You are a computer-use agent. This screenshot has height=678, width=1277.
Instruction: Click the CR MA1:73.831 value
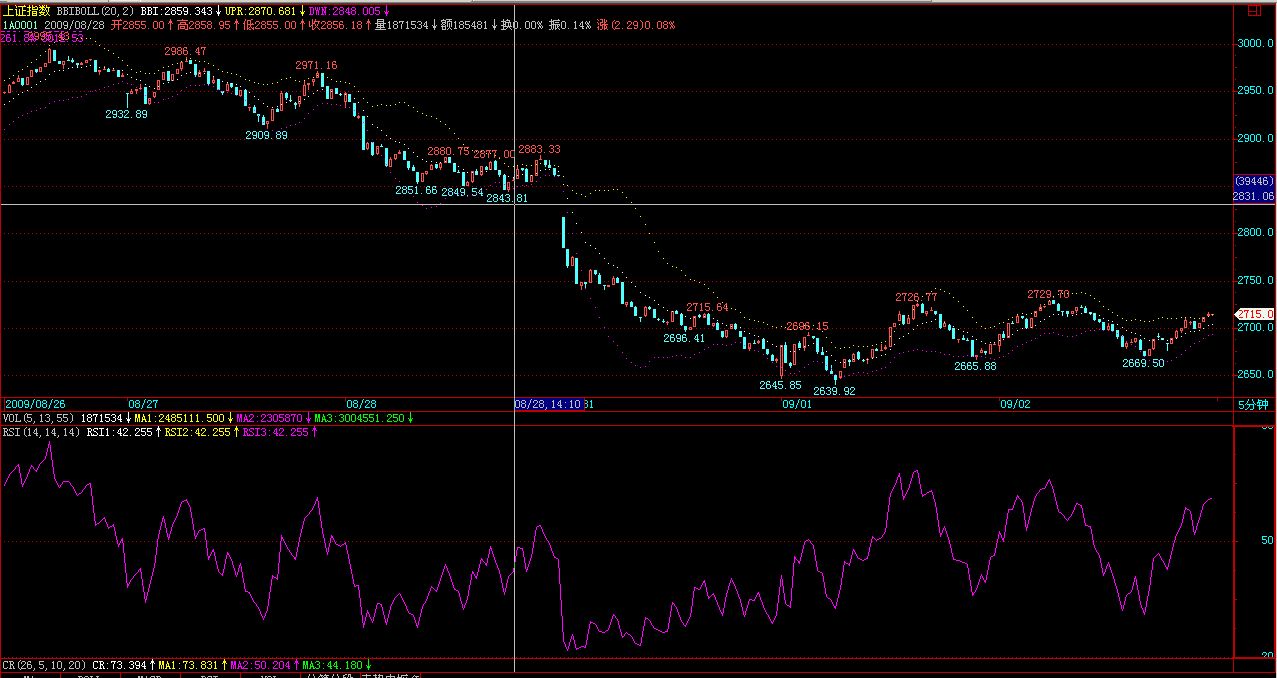pos(189,665)
